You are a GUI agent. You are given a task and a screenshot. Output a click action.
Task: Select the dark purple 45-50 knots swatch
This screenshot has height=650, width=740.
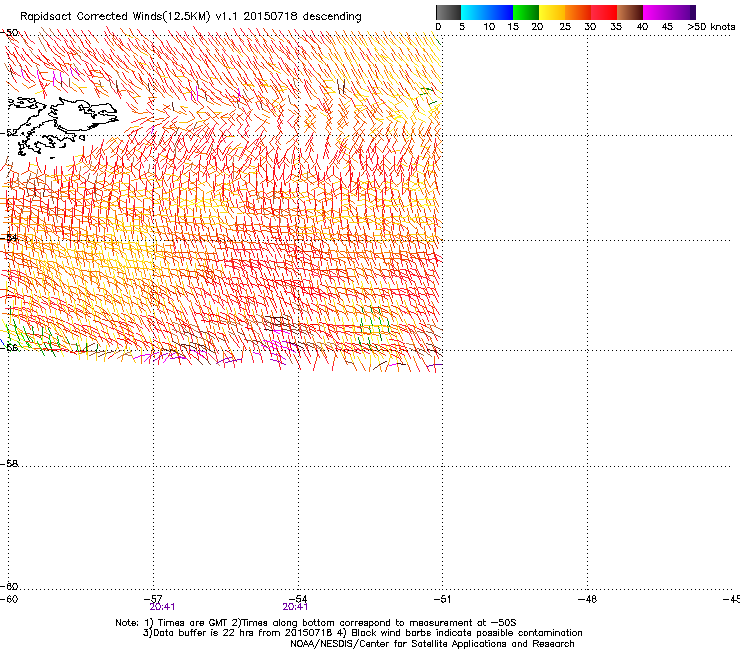pyautogui.click(x=682, y=12)
